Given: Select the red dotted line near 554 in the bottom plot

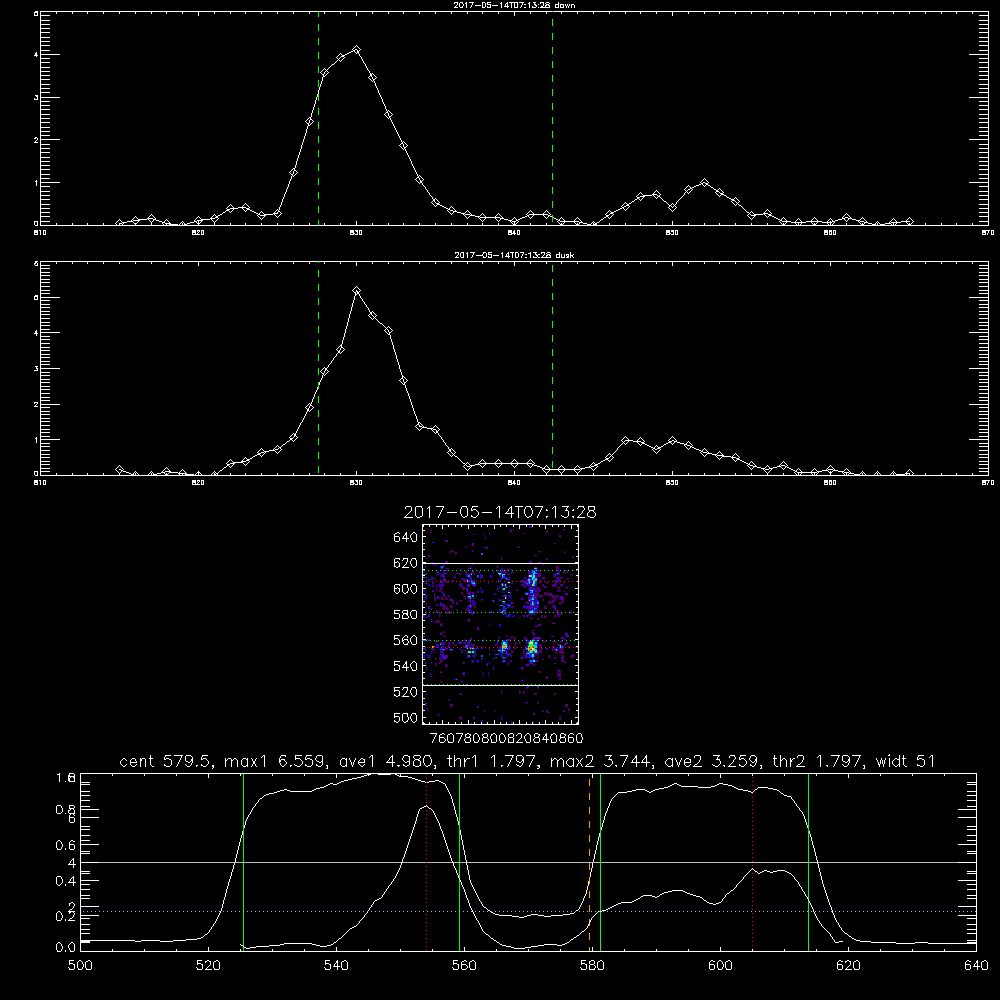Looking at the screenshot, I should point(426,862).
